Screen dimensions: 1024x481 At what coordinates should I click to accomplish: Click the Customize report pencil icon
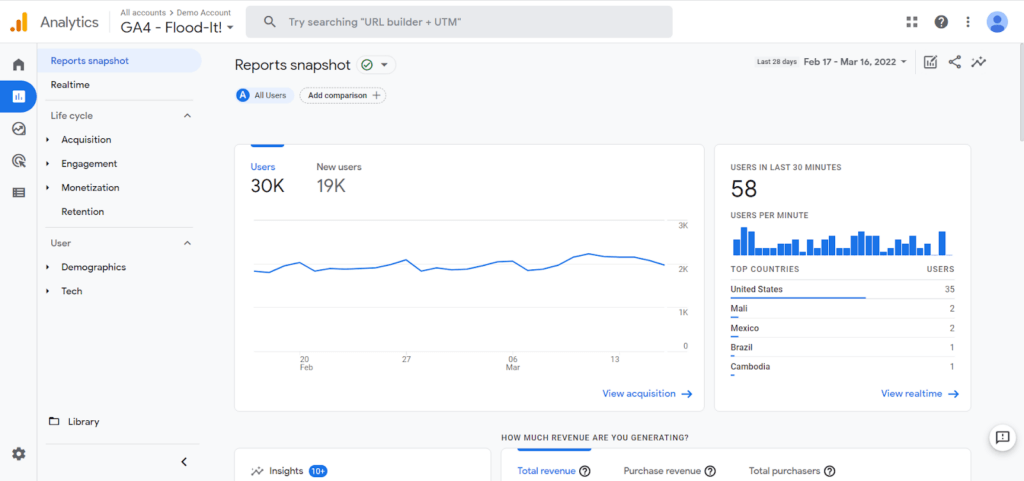coord(931,62)
